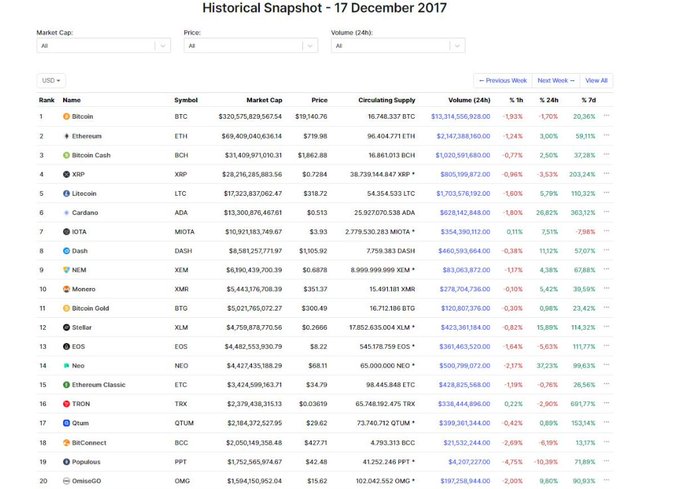Screen dimensions: 679x489
Task: Click the Bitcoin Gold logo icon
Action: pyautogui.click(x=66, y=308)
